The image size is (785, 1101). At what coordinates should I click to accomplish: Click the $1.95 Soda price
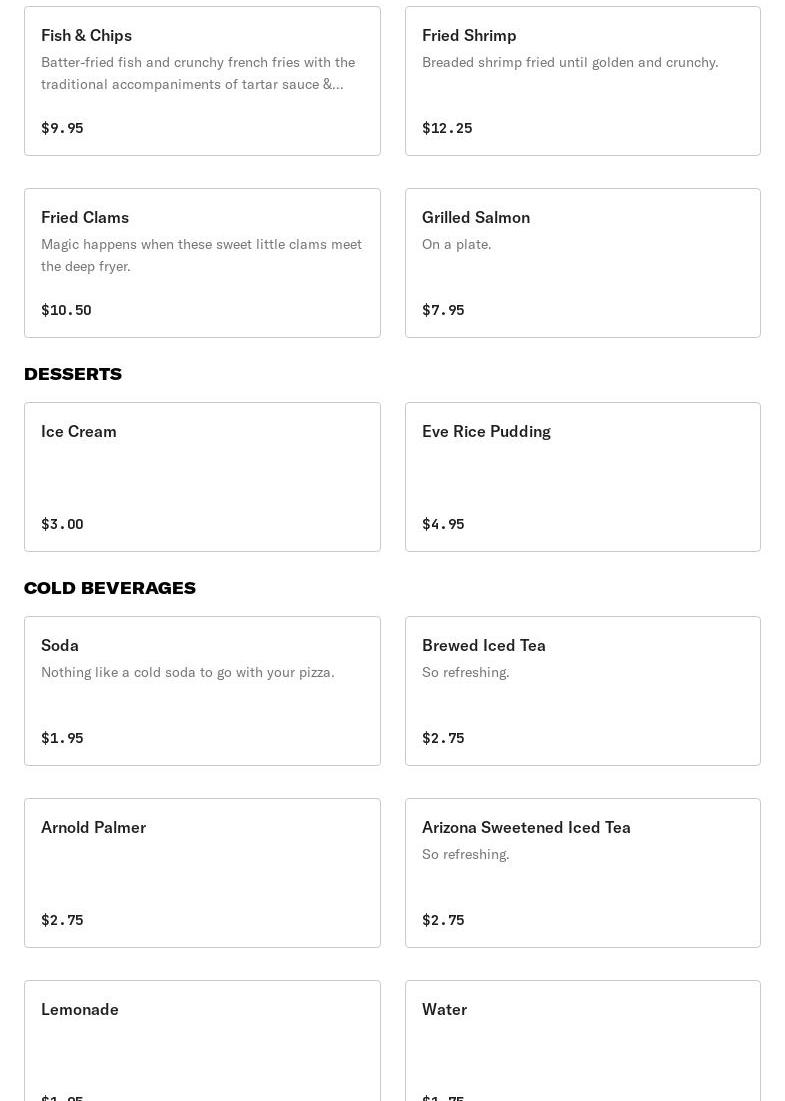tap(62, 738)
